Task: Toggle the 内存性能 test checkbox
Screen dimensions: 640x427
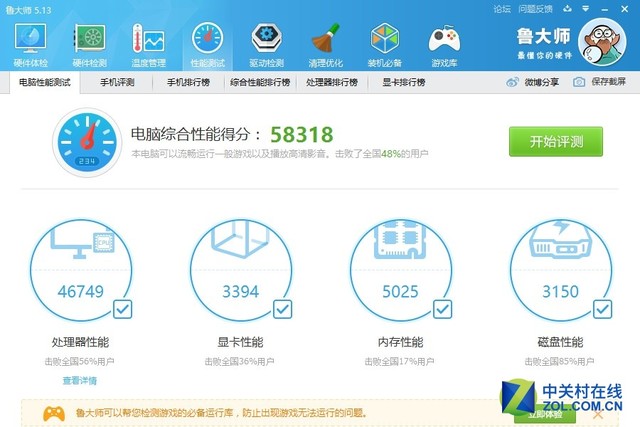Action: 444,309
